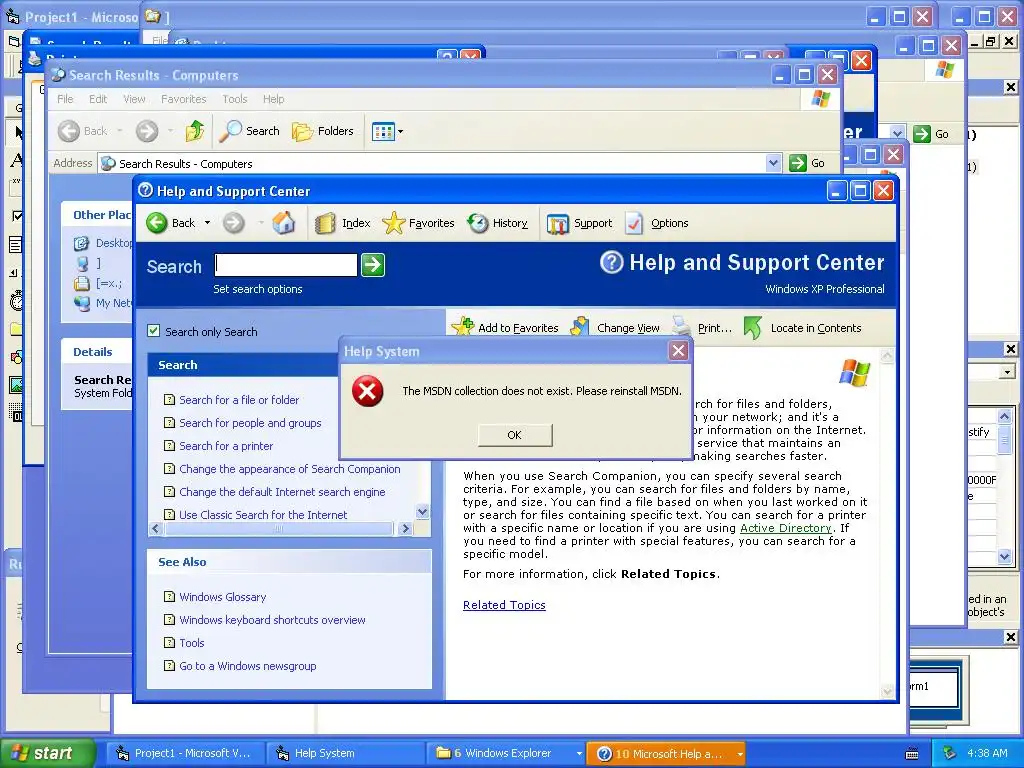Click Up folder icon in Search Results
The height and width of the screenshot is (768, 1024).
[x=195, y=131]
